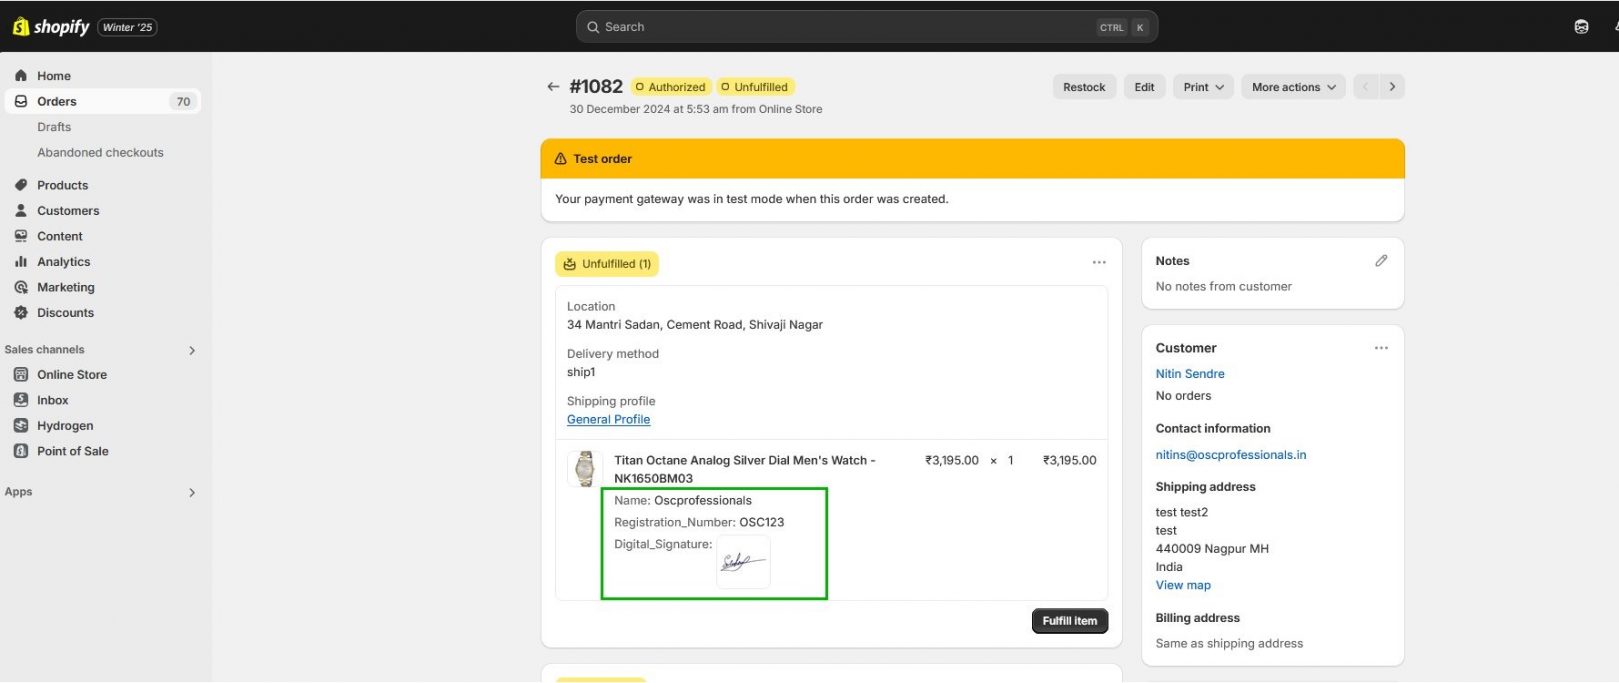Open the General Profile link
Viewport: 1619px width, 683px height.
608,420
